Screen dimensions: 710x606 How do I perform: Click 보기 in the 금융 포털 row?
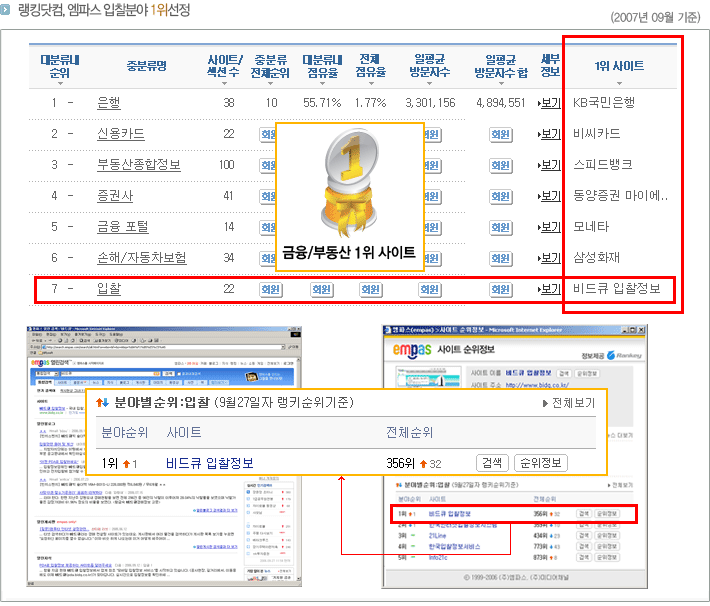(x=551, y=226)
